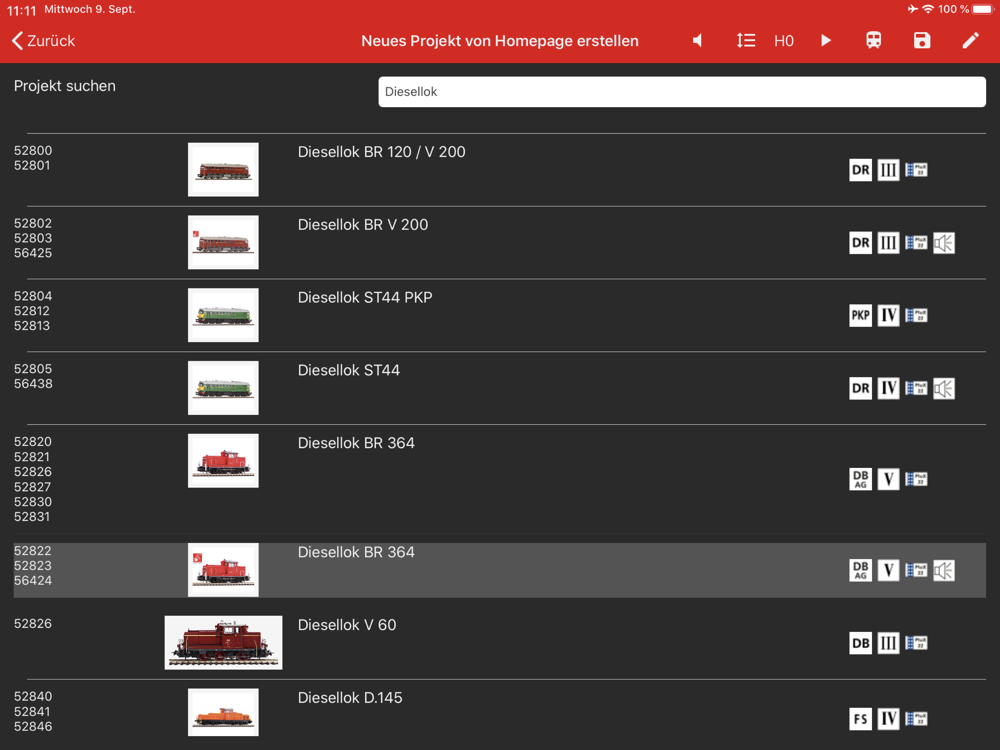Click the pencil edit icon
Image resolution: width=1000 pixels, height=750 pixels.
tap(970, 41)
